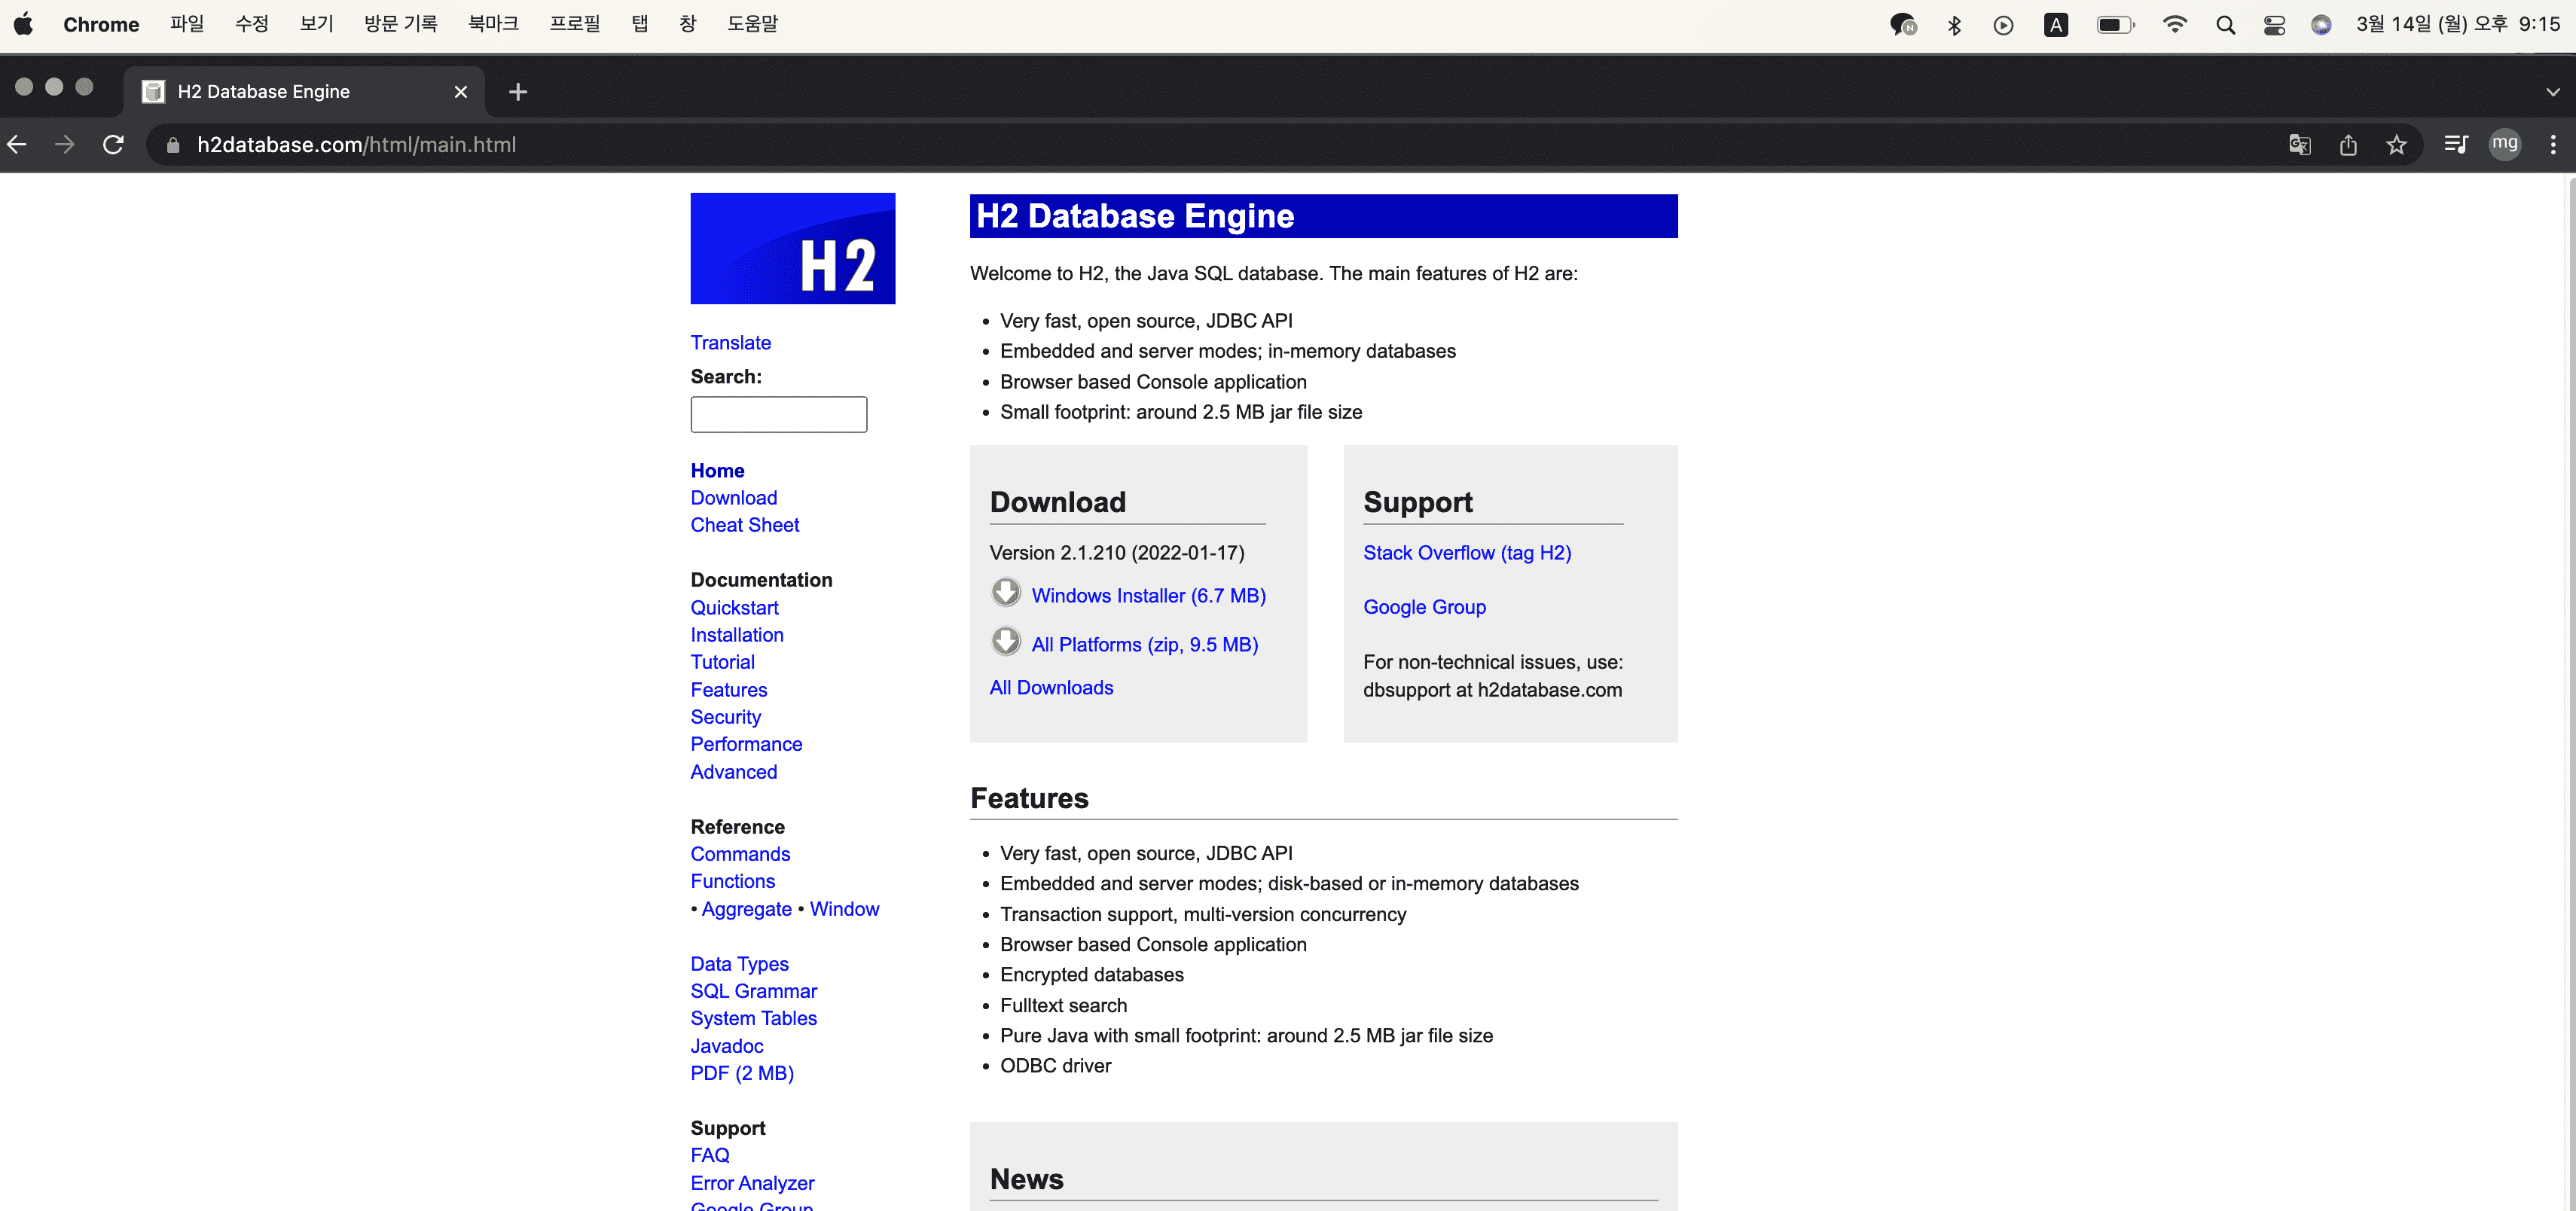Reload the page with the refresh icon
Screen dimensions: 2576x1211
point(113,145)
